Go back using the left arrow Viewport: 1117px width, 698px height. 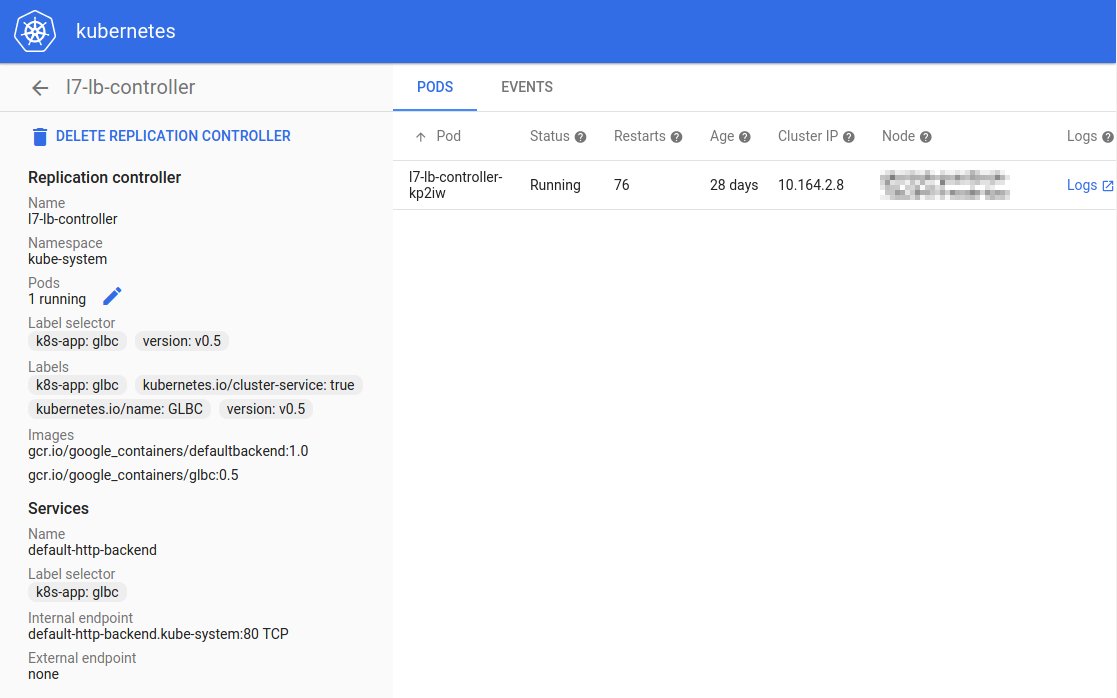[x=40, y=88]
